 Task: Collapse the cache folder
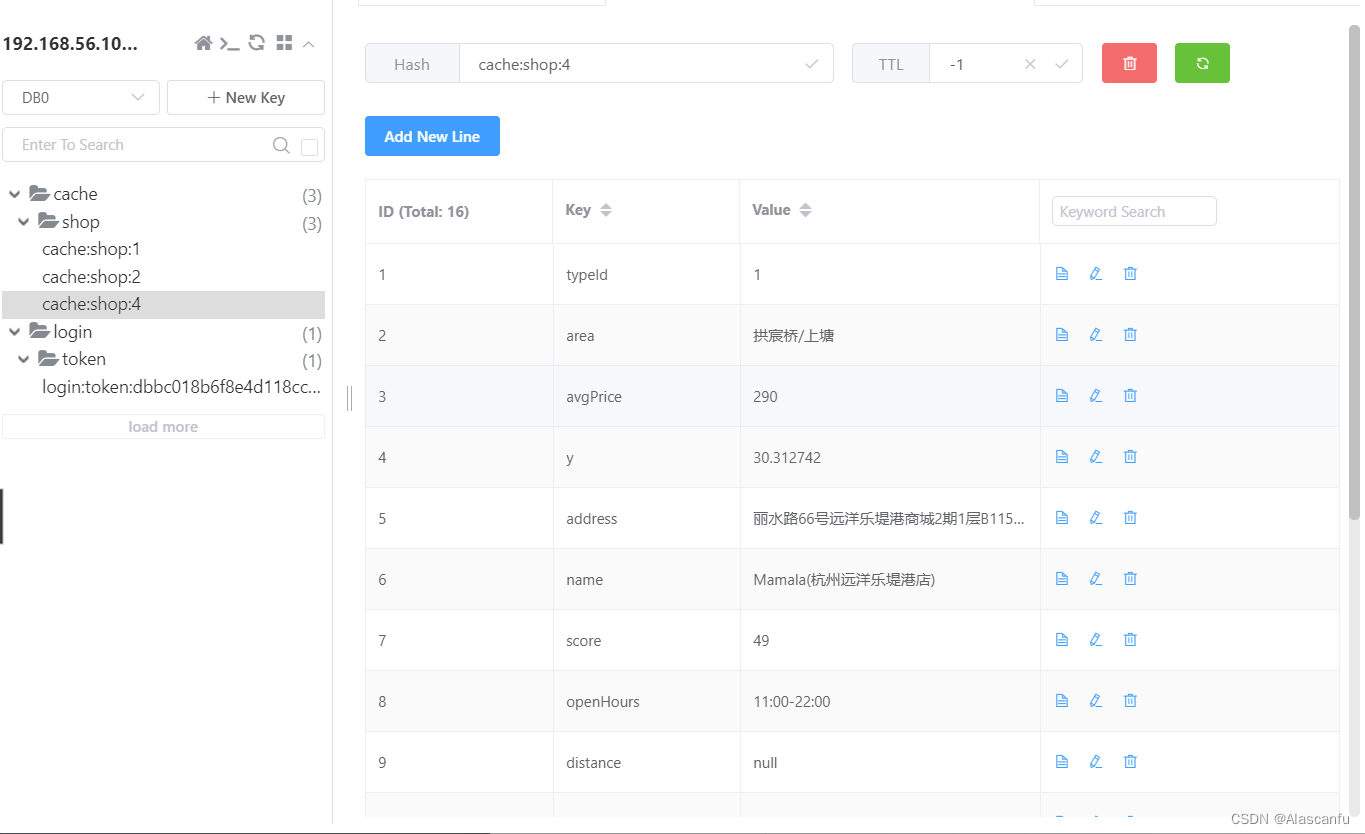[x=14, y=194]
